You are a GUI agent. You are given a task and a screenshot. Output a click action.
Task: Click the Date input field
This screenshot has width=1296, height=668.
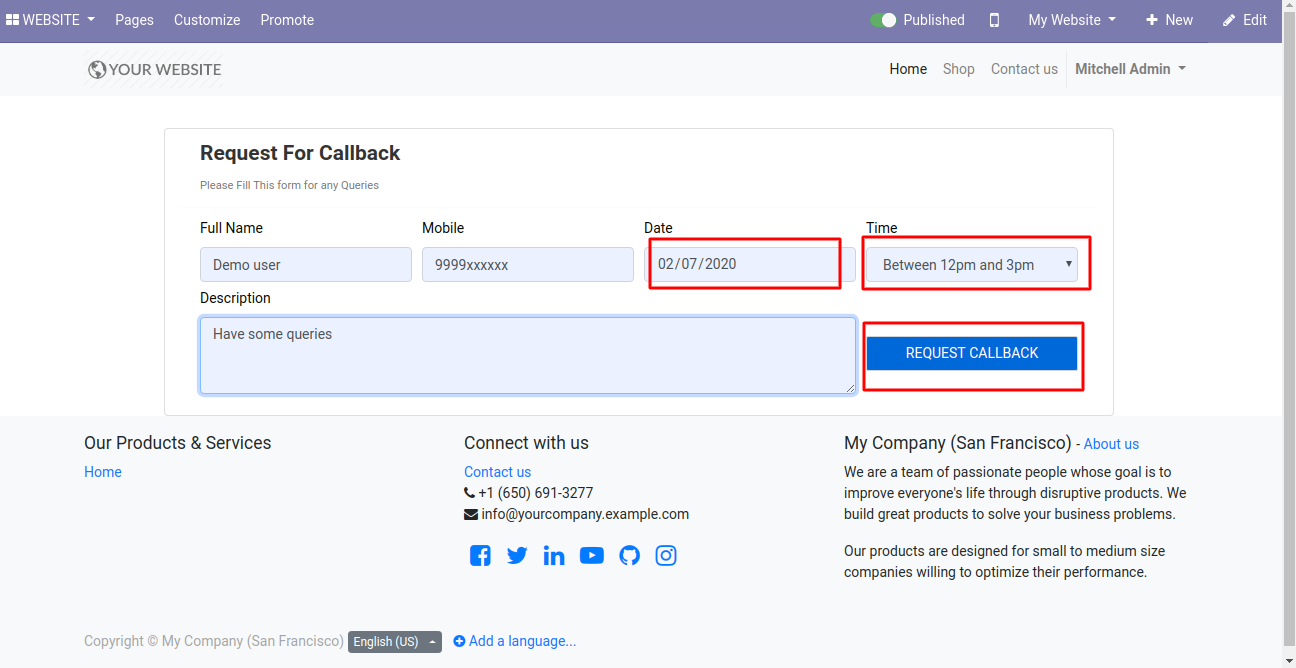[744, 263]
